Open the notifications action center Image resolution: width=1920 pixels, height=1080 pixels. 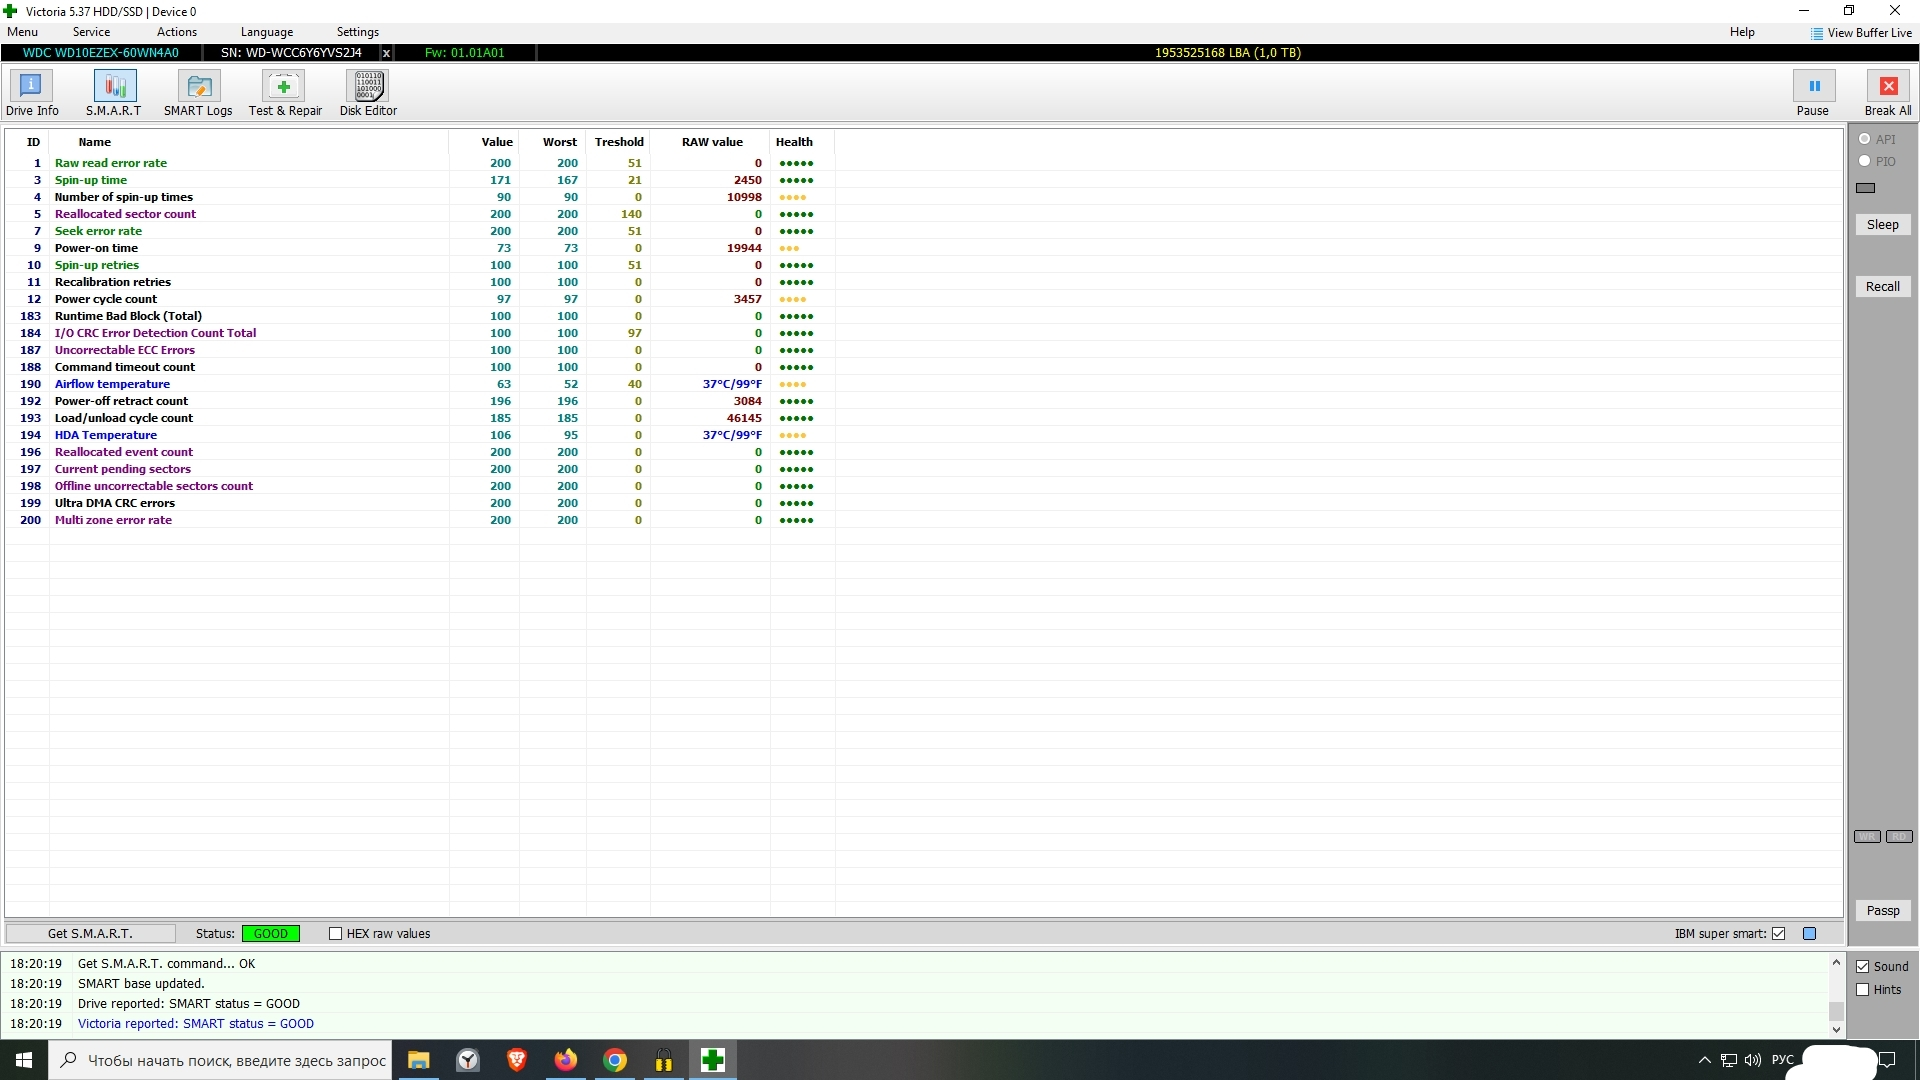click(x=1888, y=1060)
